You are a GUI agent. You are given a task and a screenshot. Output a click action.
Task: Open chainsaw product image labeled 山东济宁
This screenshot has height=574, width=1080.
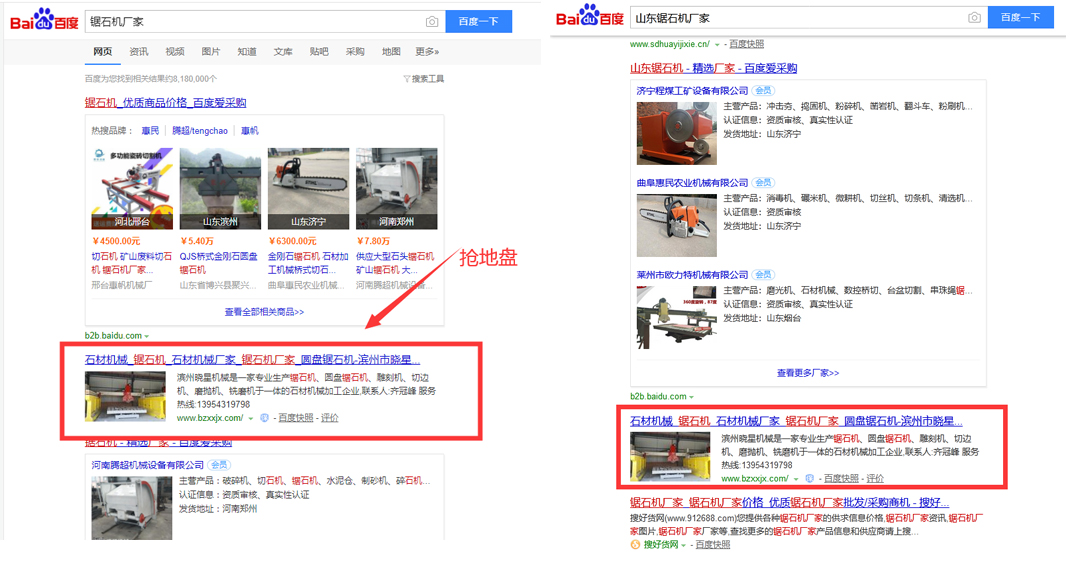click(309, 188)
